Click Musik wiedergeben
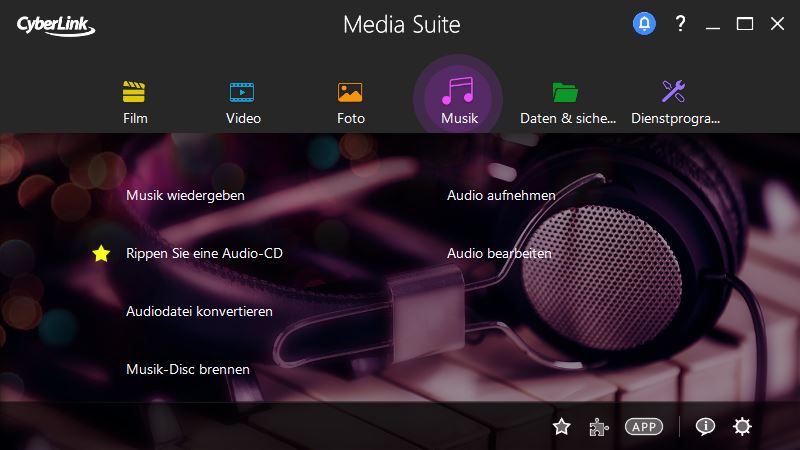This screenshot has height=450, width=800. point(185,196)
